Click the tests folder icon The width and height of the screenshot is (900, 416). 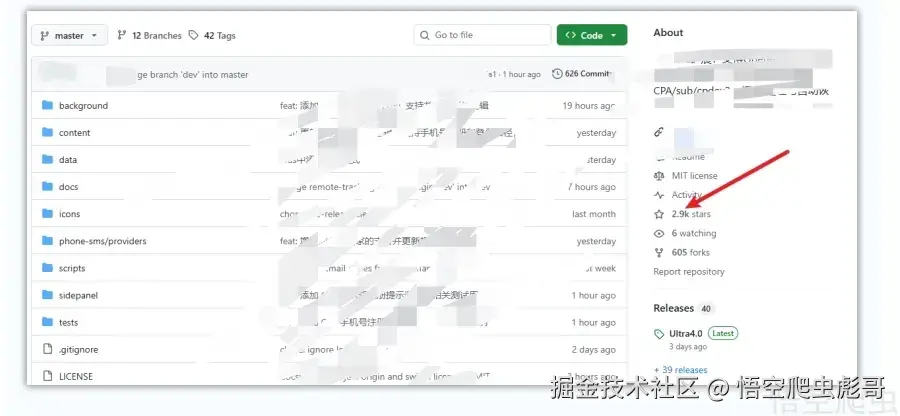47,322
